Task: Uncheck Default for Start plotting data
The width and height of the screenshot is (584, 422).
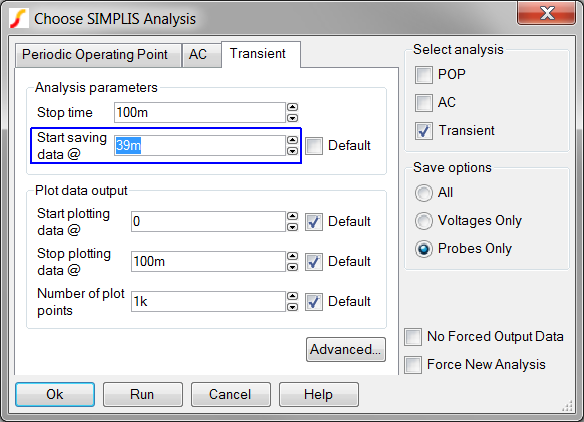Action: tap(314, 222)
